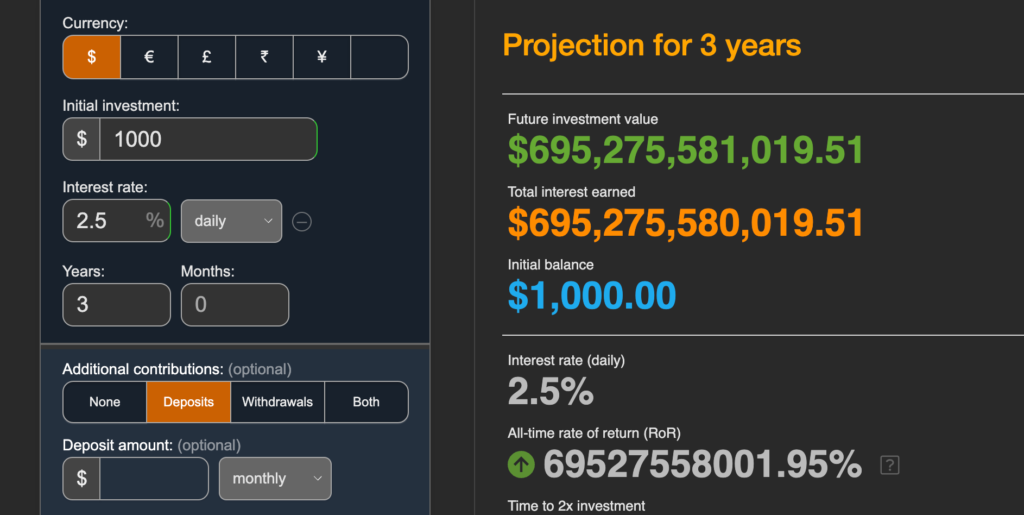This screenshot has width=1024, height=515.
Task: Open the monthly deposit frequency dropdown
Action: coord(275,478)
